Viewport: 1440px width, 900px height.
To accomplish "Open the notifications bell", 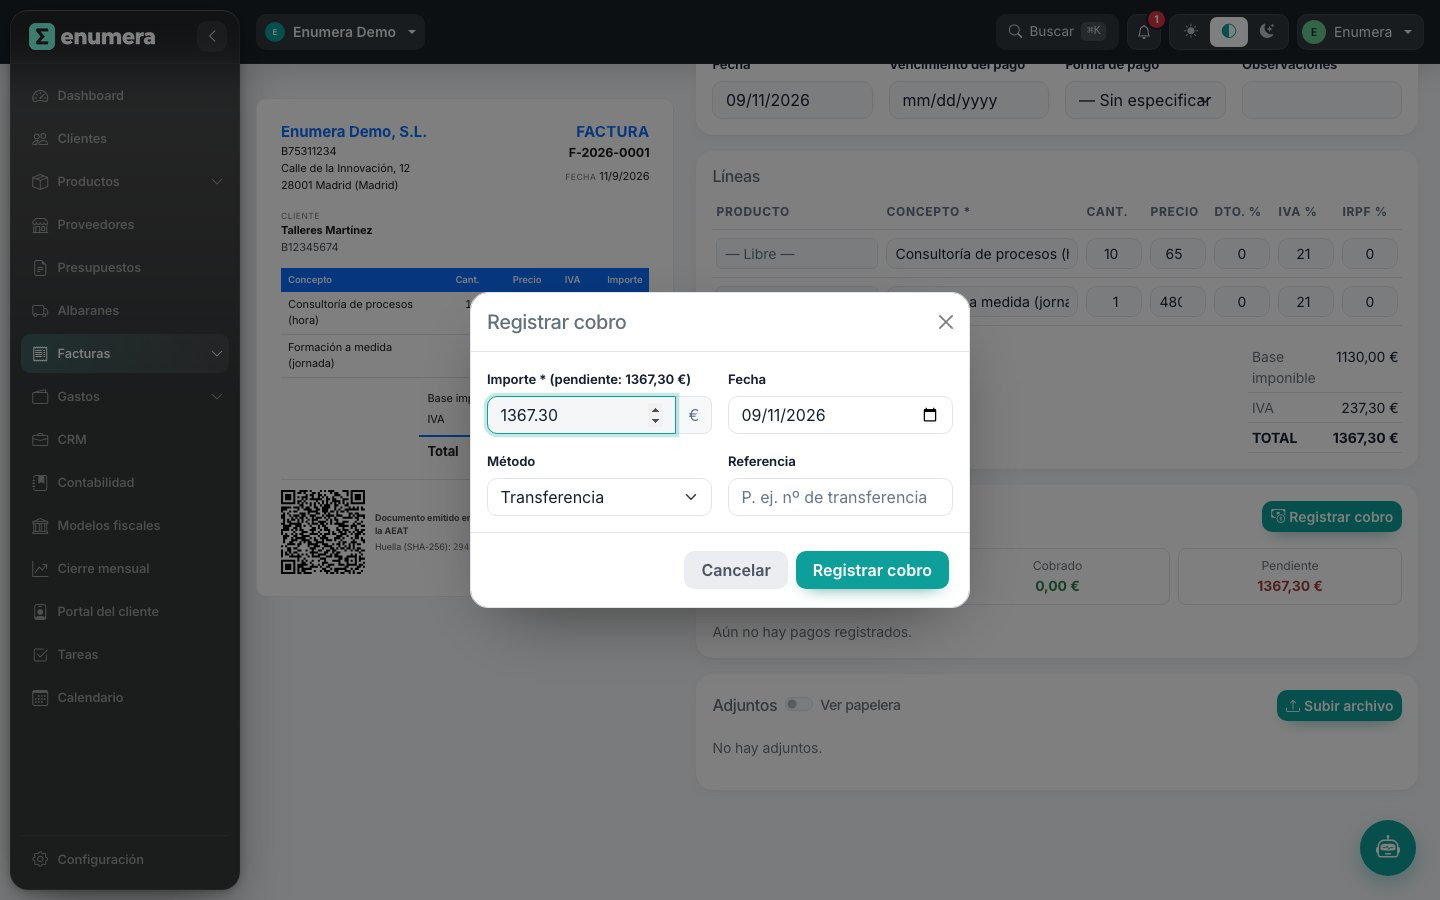I will click(x=1144, y=32).
